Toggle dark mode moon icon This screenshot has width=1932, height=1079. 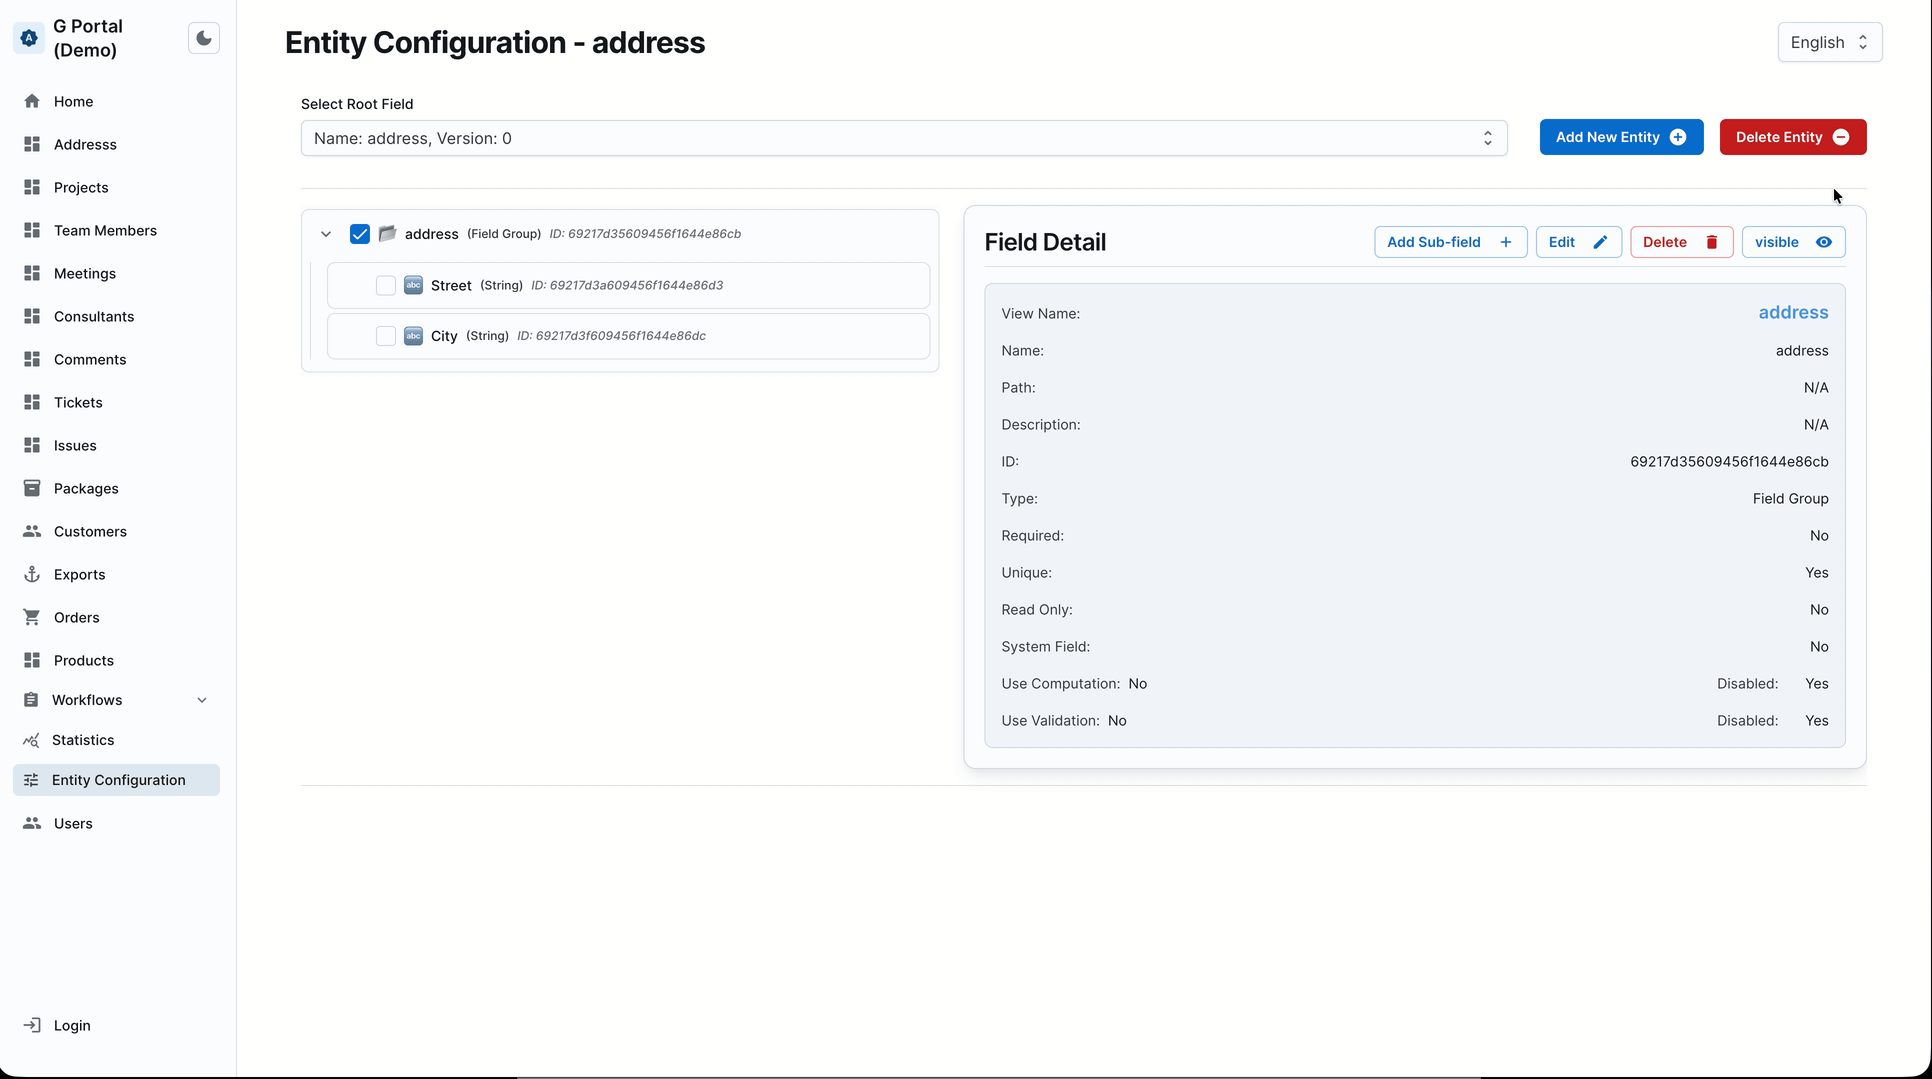tap(204, 38)
